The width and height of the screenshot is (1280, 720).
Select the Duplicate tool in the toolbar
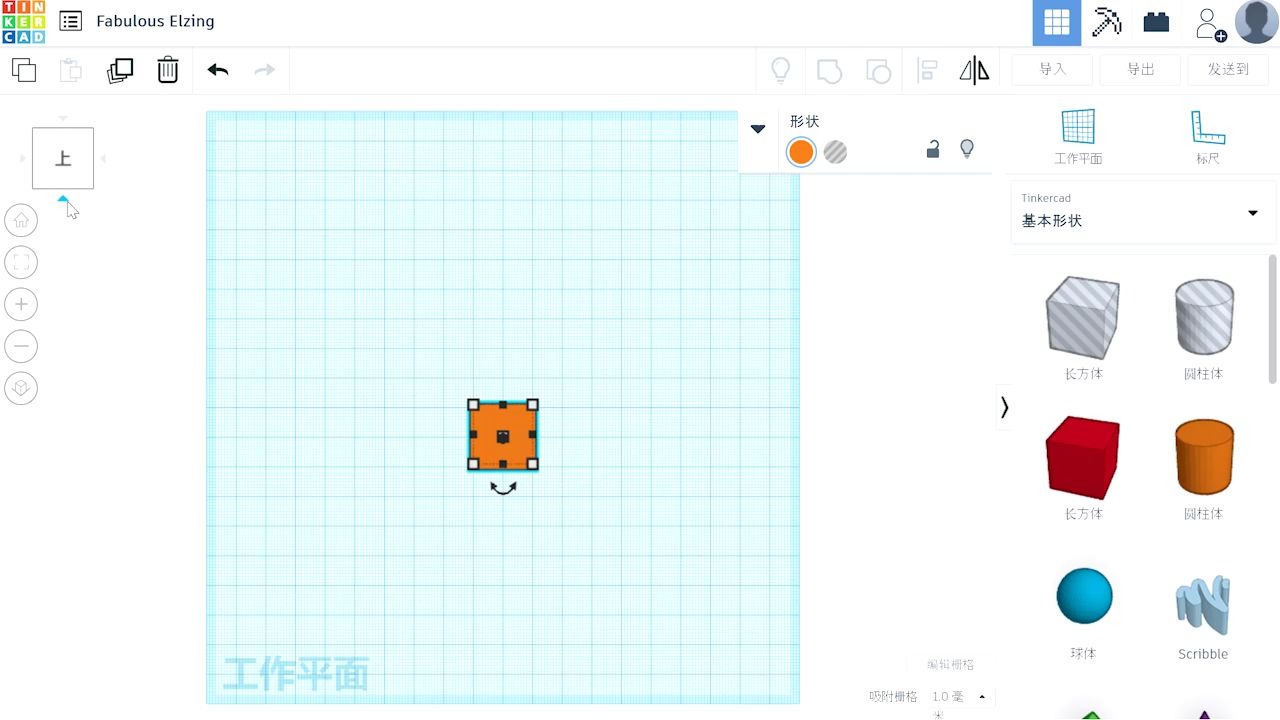(x=120, y=70)
